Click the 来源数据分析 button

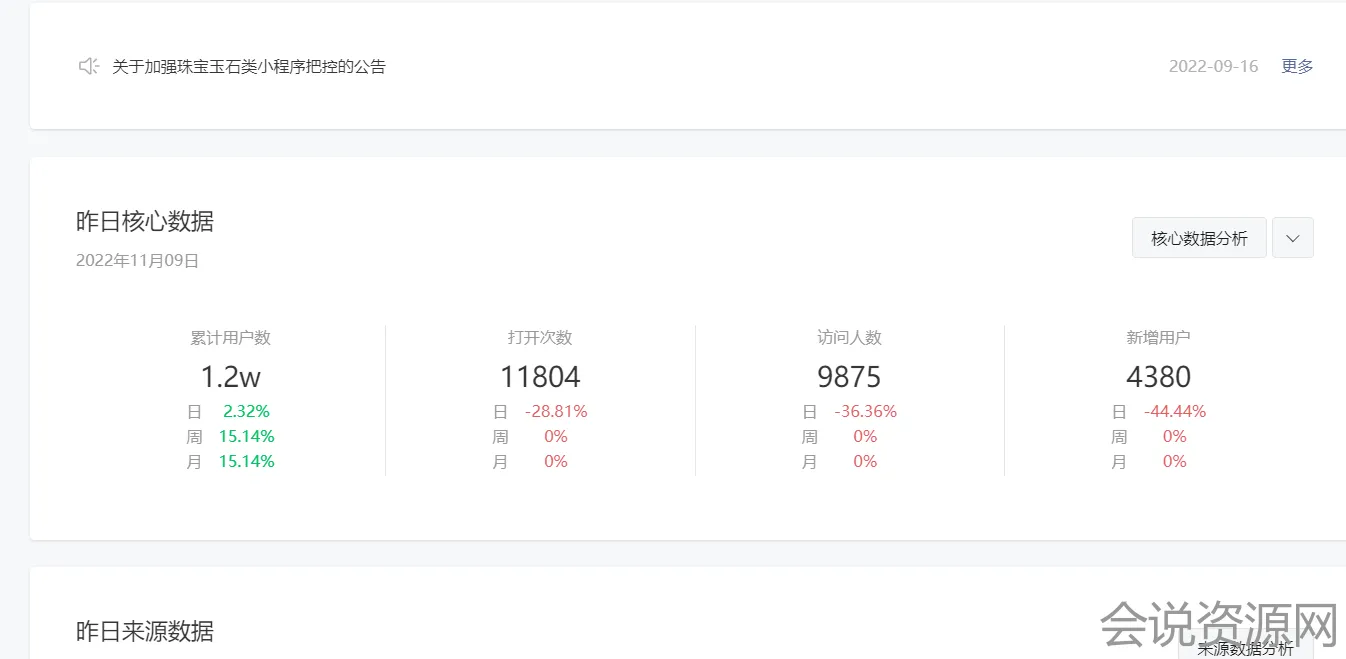click(1245, 648)
